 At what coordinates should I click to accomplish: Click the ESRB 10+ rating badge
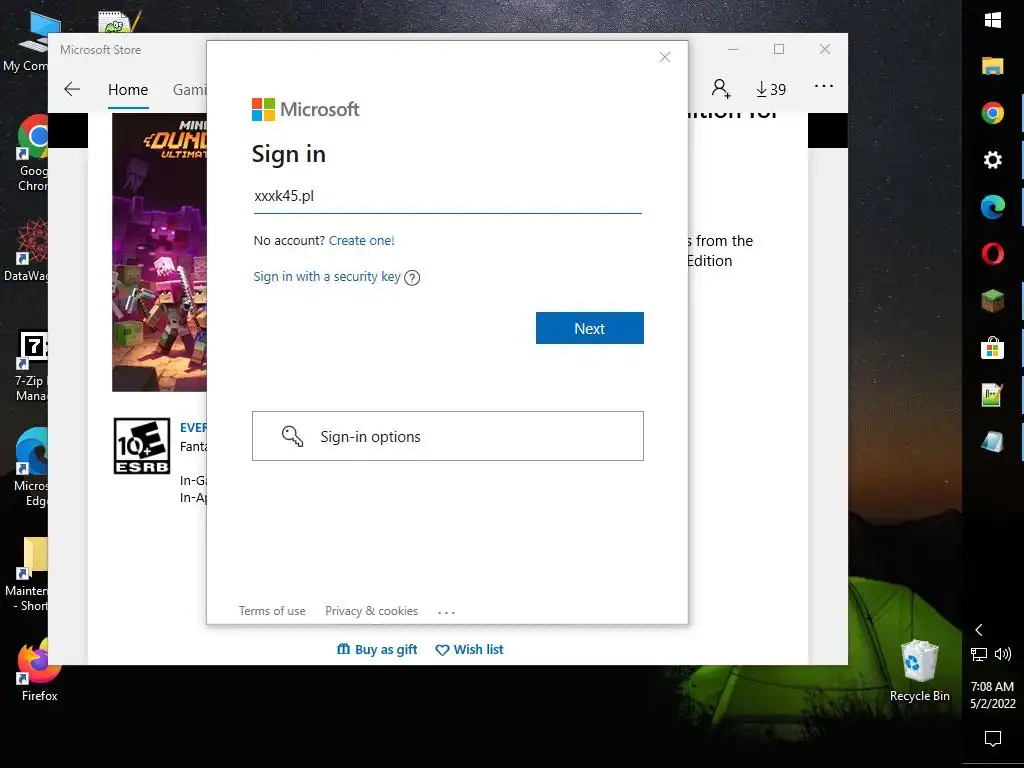(142, 446)
